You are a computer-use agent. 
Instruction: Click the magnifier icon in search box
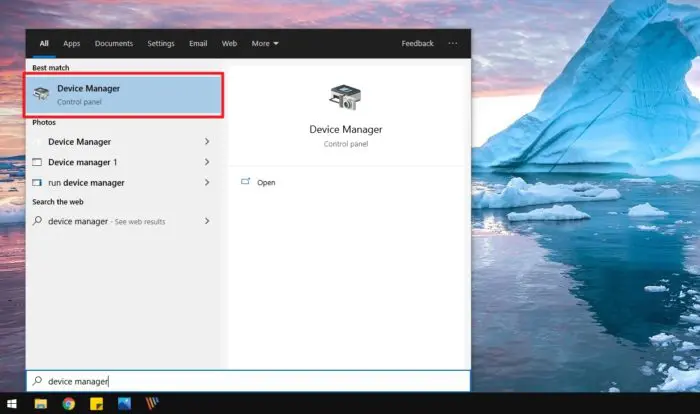click(38, 381)
